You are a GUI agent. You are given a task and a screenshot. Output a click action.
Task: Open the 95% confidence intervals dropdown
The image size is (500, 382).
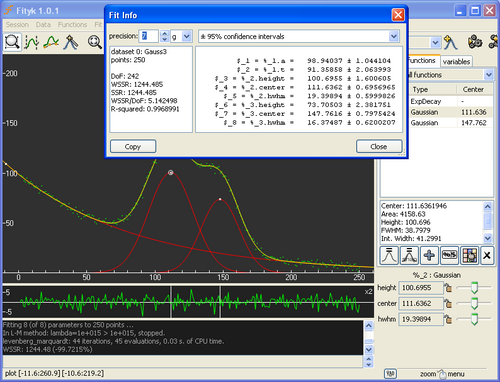394,36
